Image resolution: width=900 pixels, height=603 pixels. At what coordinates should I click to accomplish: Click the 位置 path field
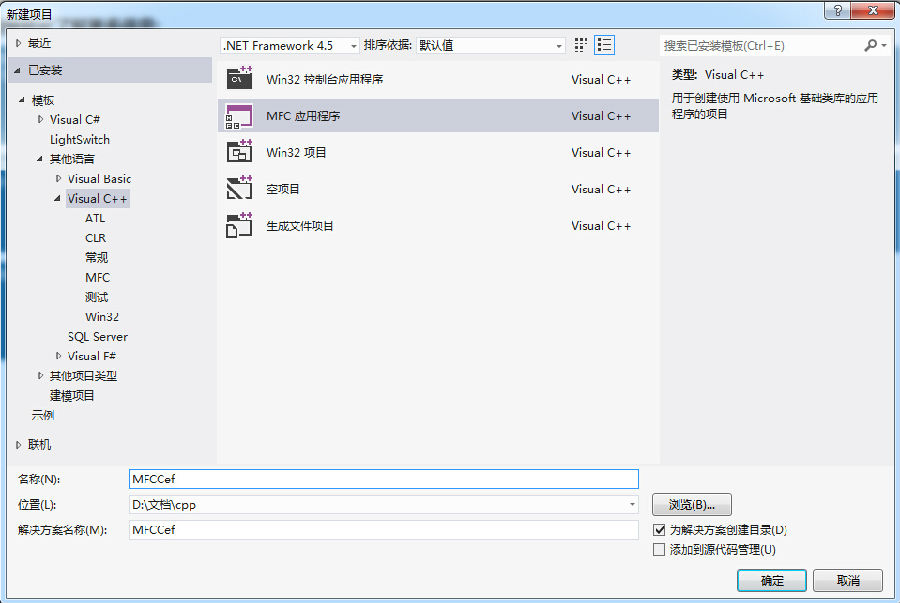click(x=383, y=505)
